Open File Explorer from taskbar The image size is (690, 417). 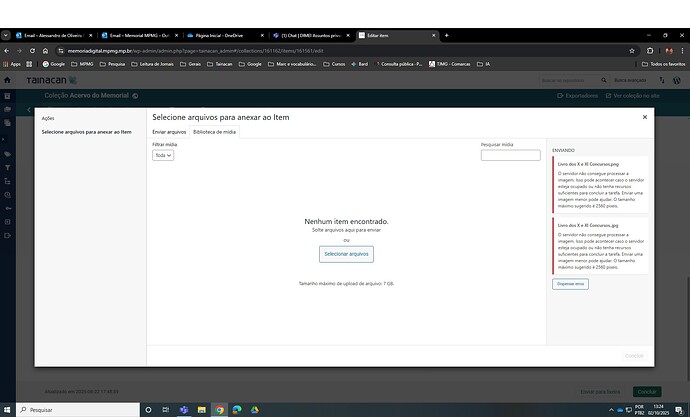(x=202, y=410)
